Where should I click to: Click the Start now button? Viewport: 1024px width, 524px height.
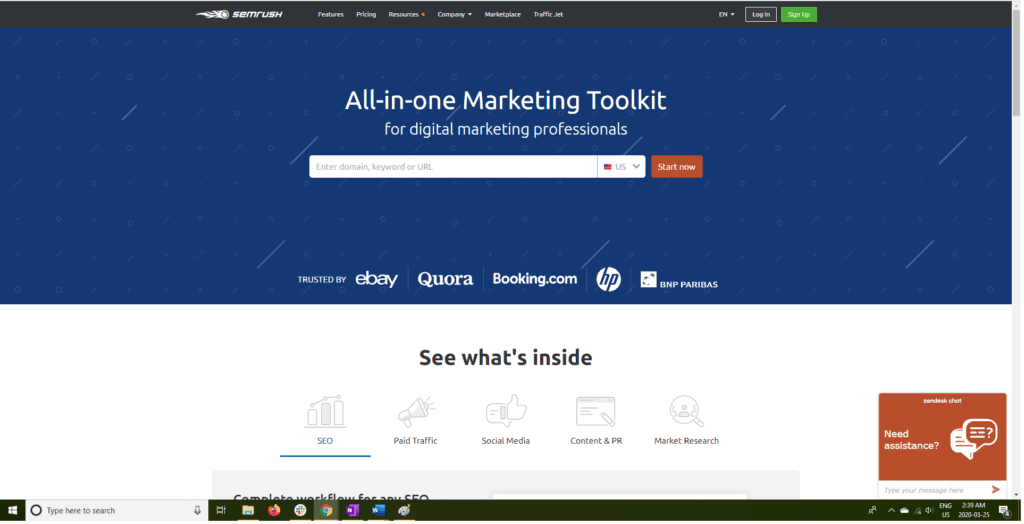(x=678, y=167)
